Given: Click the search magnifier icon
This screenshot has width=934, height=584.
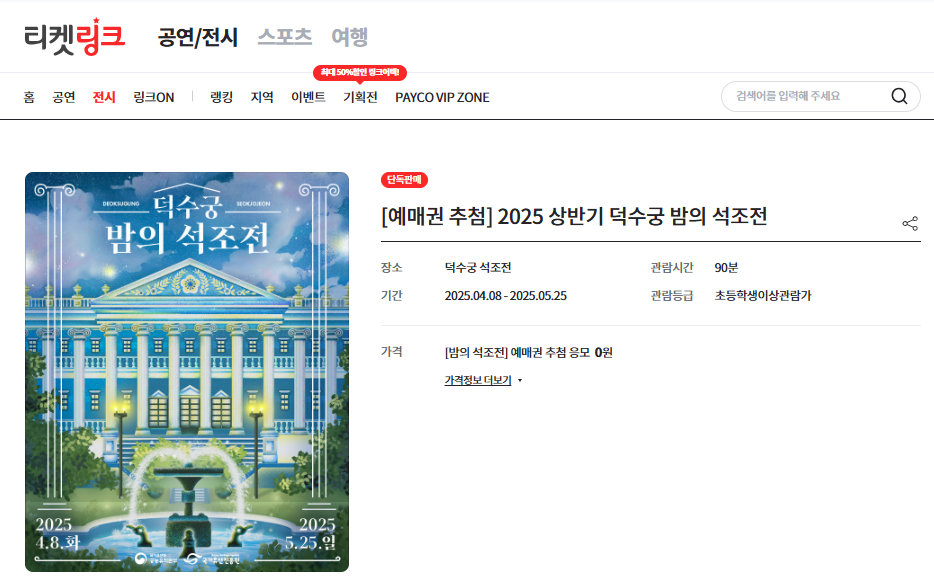Looking at the screenshot, I should pyautogui.click(x=899, y=96).
